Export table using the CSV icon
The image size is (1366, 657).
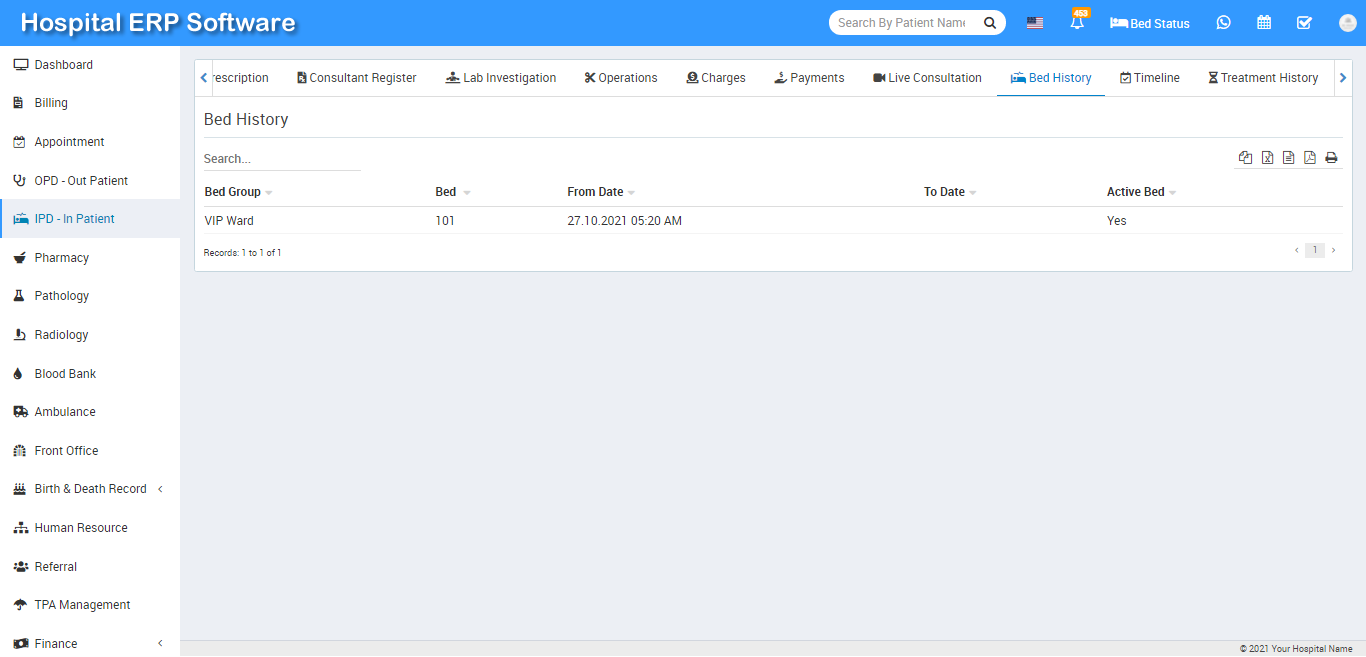[1288, 158]
